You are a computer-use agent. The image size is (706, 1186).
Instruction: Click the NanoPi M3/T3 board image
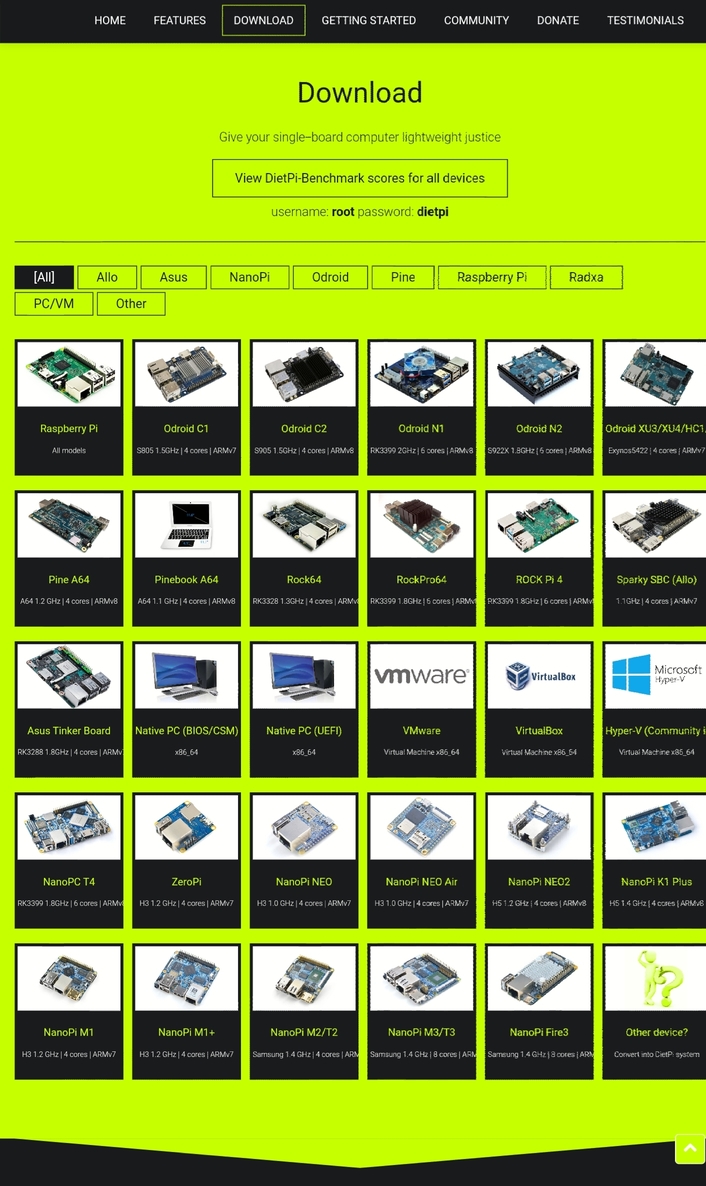tap(421, 978)
